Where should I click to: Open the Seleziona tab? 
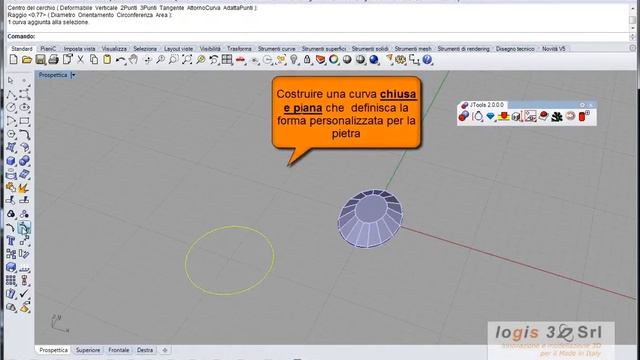(x=145, y=49)
